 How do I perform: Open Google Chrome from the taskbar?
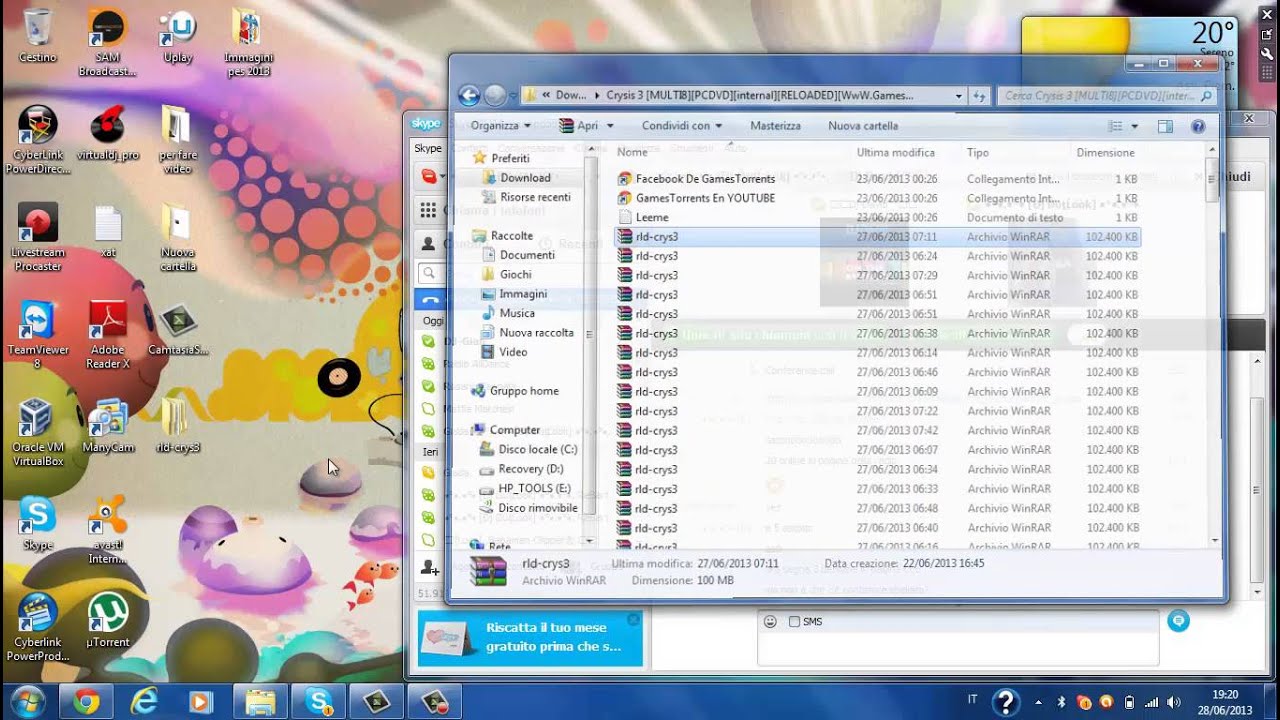tap(86, 702)
